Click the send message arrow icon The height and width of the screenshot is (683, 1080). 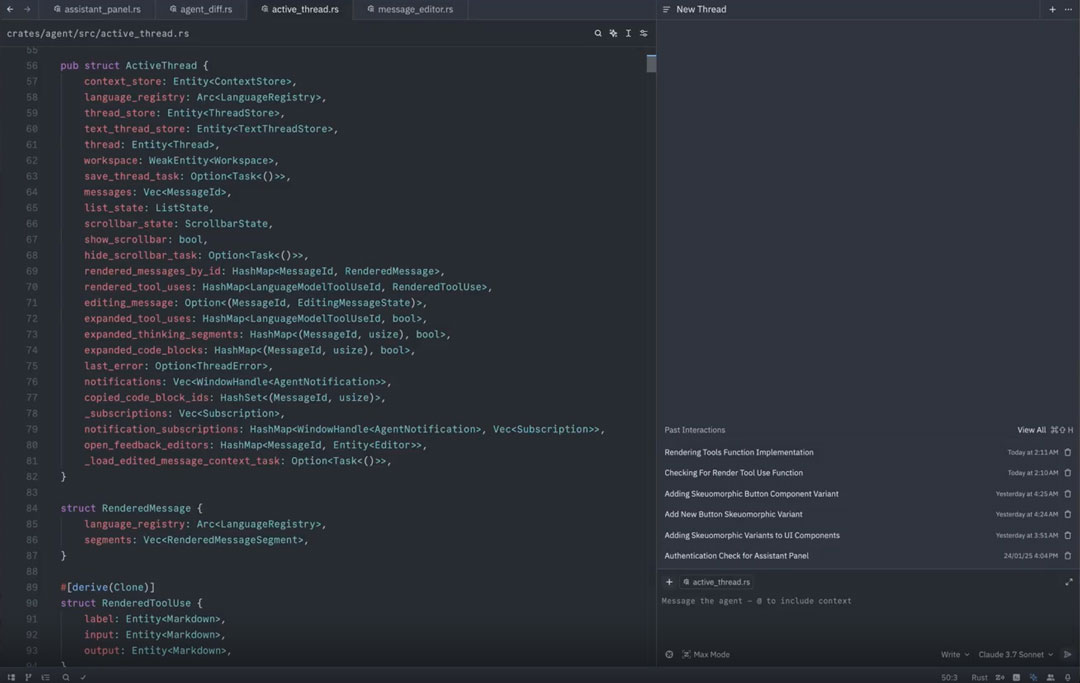[1067, 655]
